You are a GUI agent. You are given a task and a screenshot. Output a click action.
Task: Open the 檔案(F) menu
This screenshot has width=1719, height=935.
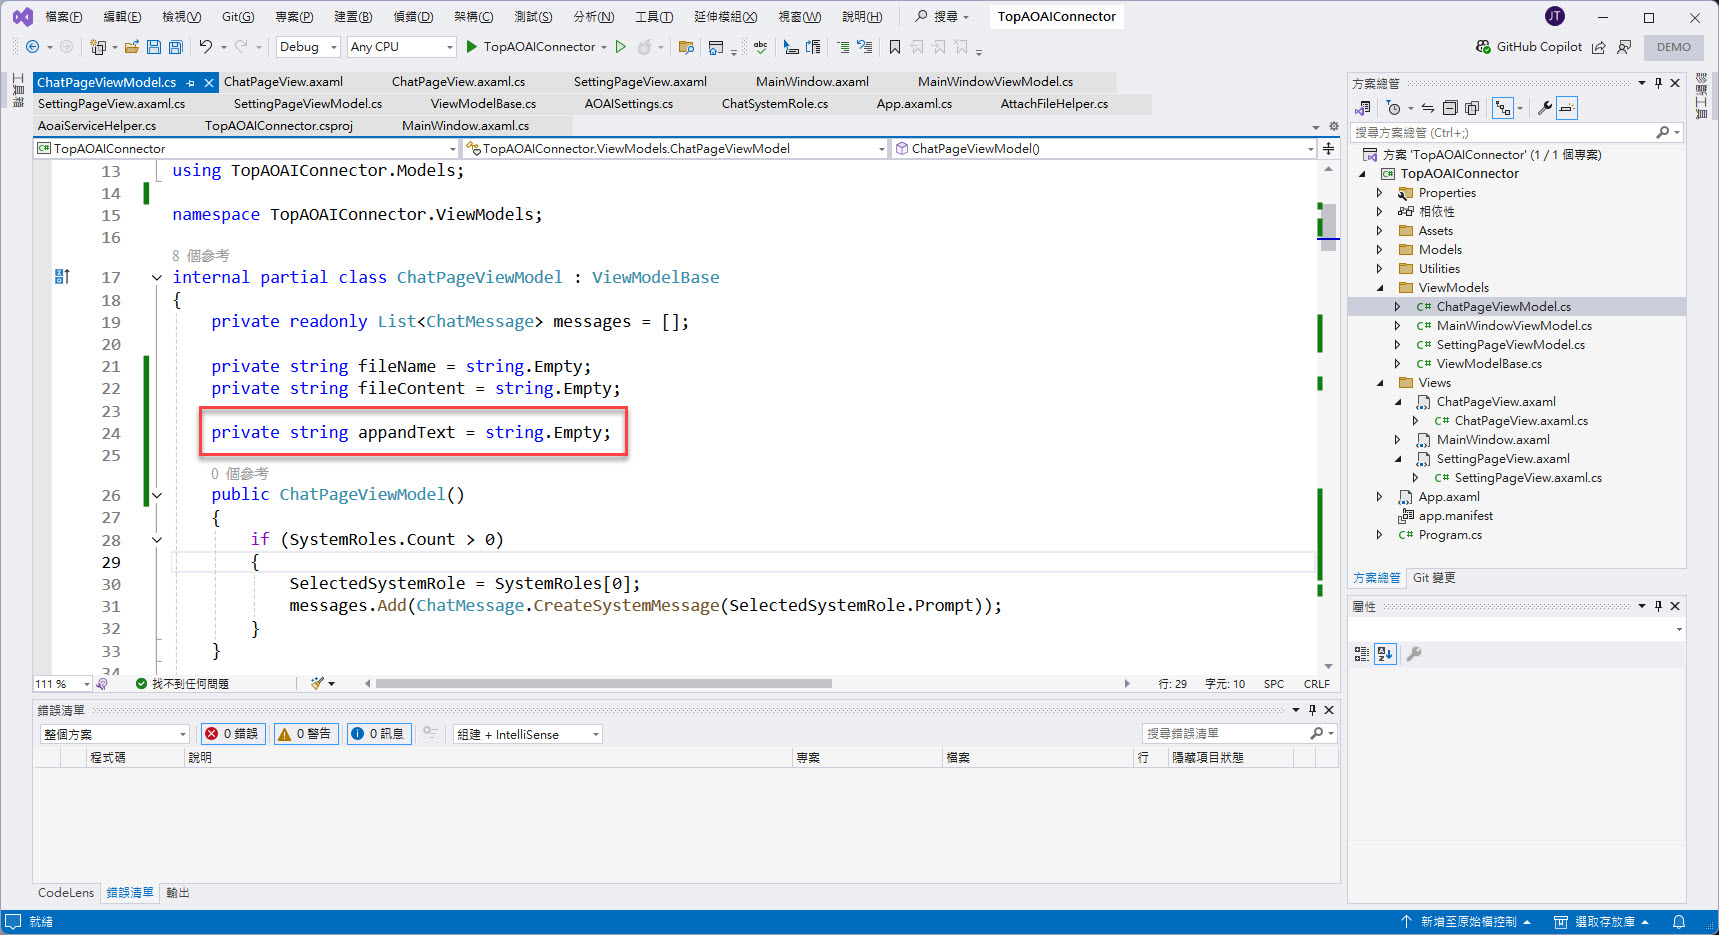click(x=64, y=17)
